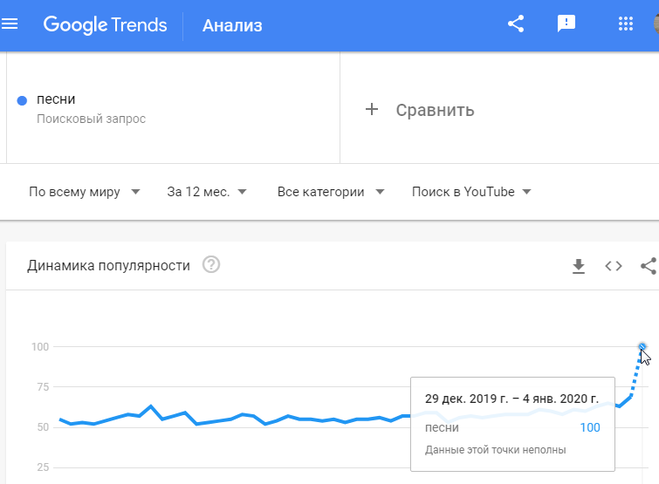
Task: Click the blue dot next to песни
Action: pos(22,100)
